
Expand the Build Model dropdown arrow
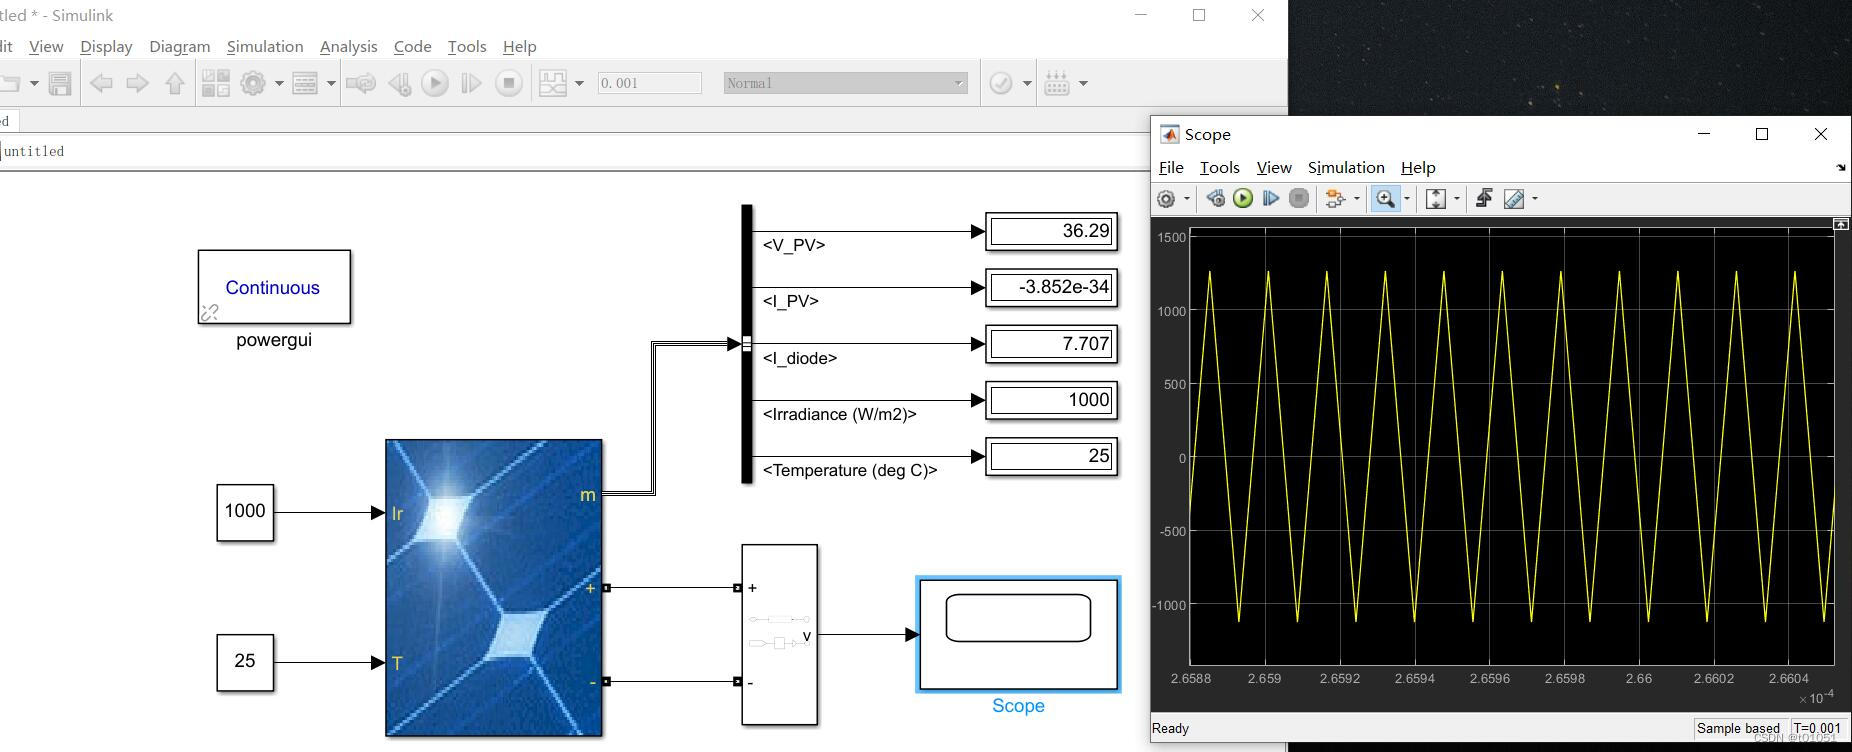(1083, 84)
